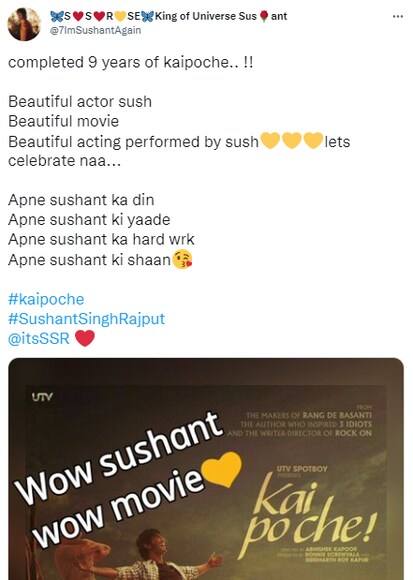Open the #SushantSinghRajput hashtag

point(87,318)
